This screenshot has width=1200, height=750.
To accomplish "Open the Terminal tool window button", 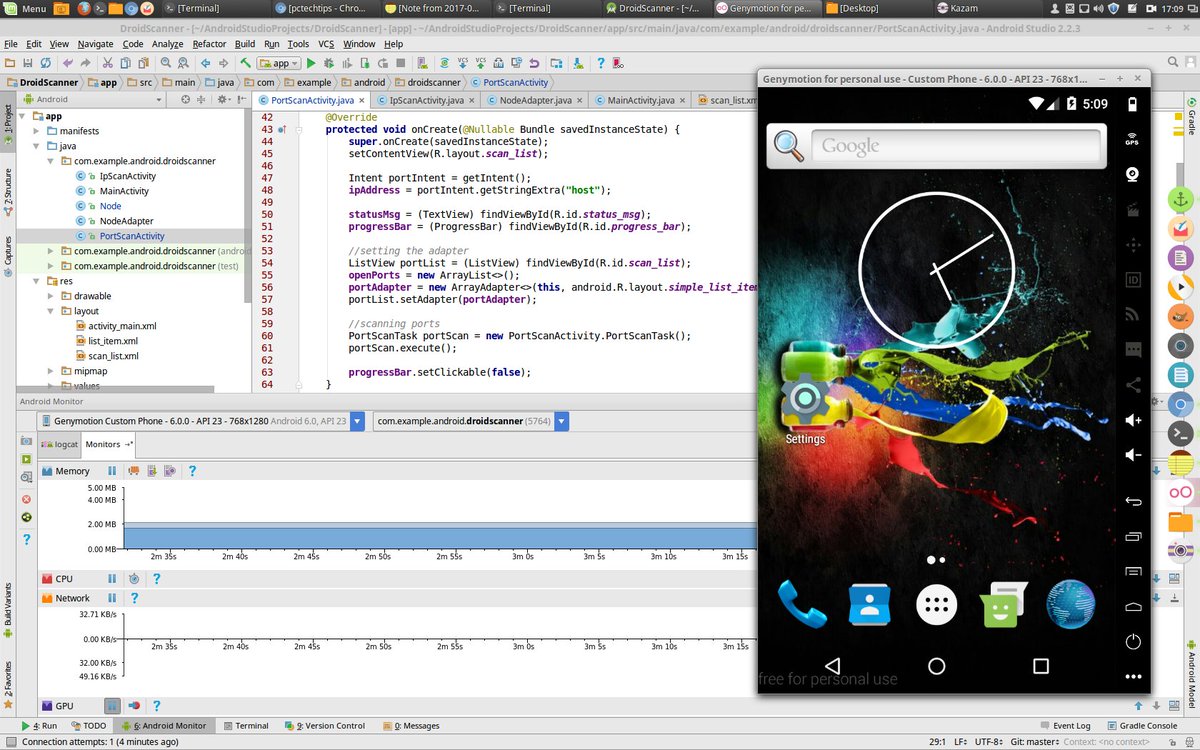I will pyautogui.click(x=245, y=726).
